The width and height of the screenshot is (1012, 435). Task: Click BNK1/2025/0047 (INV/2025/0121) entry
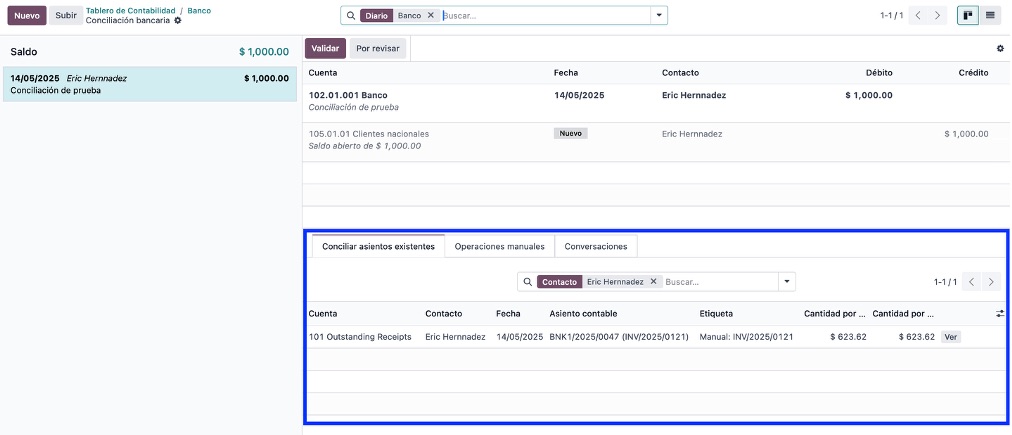[x=619, y=337]
